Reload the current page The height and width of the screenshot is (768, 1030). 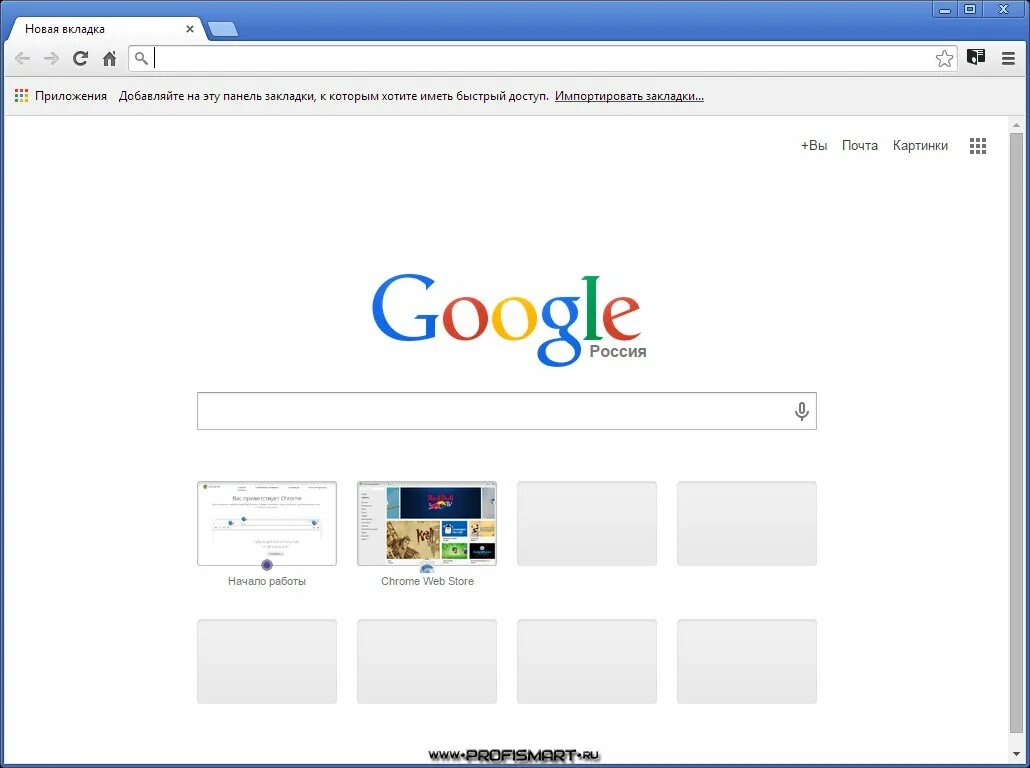pyautogui.click(x=80, y=58)
